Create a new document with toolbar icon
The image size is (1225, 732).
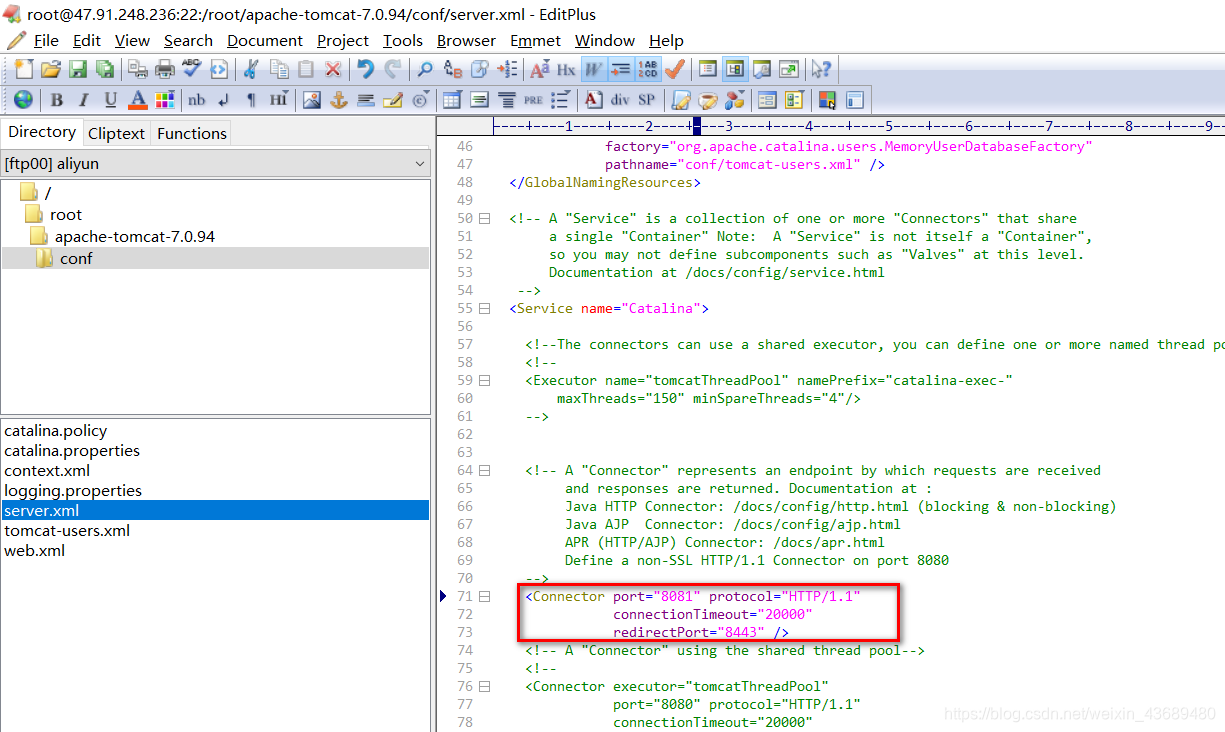point(23,69)
